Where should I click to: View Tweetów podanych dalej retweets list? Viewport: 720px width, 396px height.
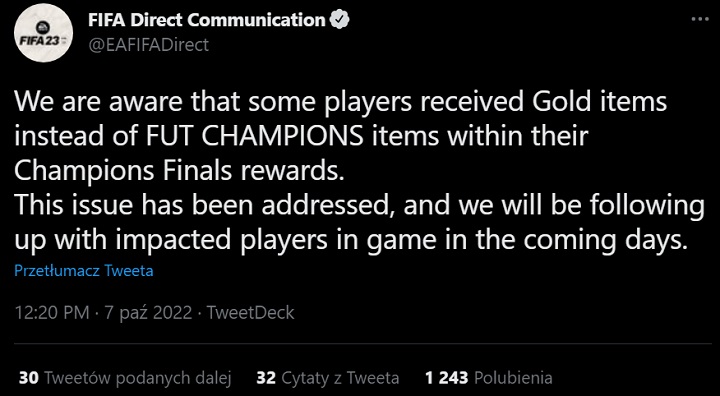tap(137, 378)
